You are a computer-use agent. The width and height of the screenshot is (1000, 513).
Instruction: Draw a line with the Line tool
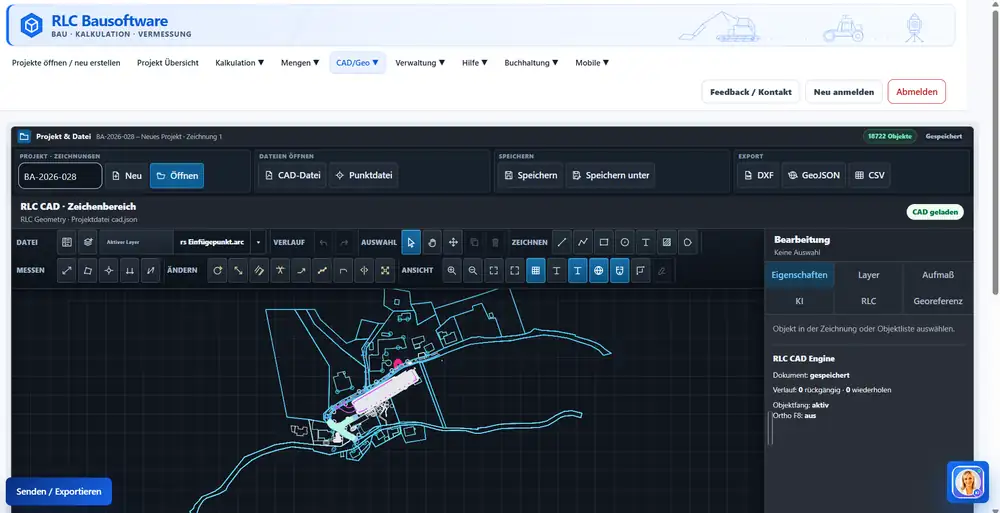click(561, 242)
